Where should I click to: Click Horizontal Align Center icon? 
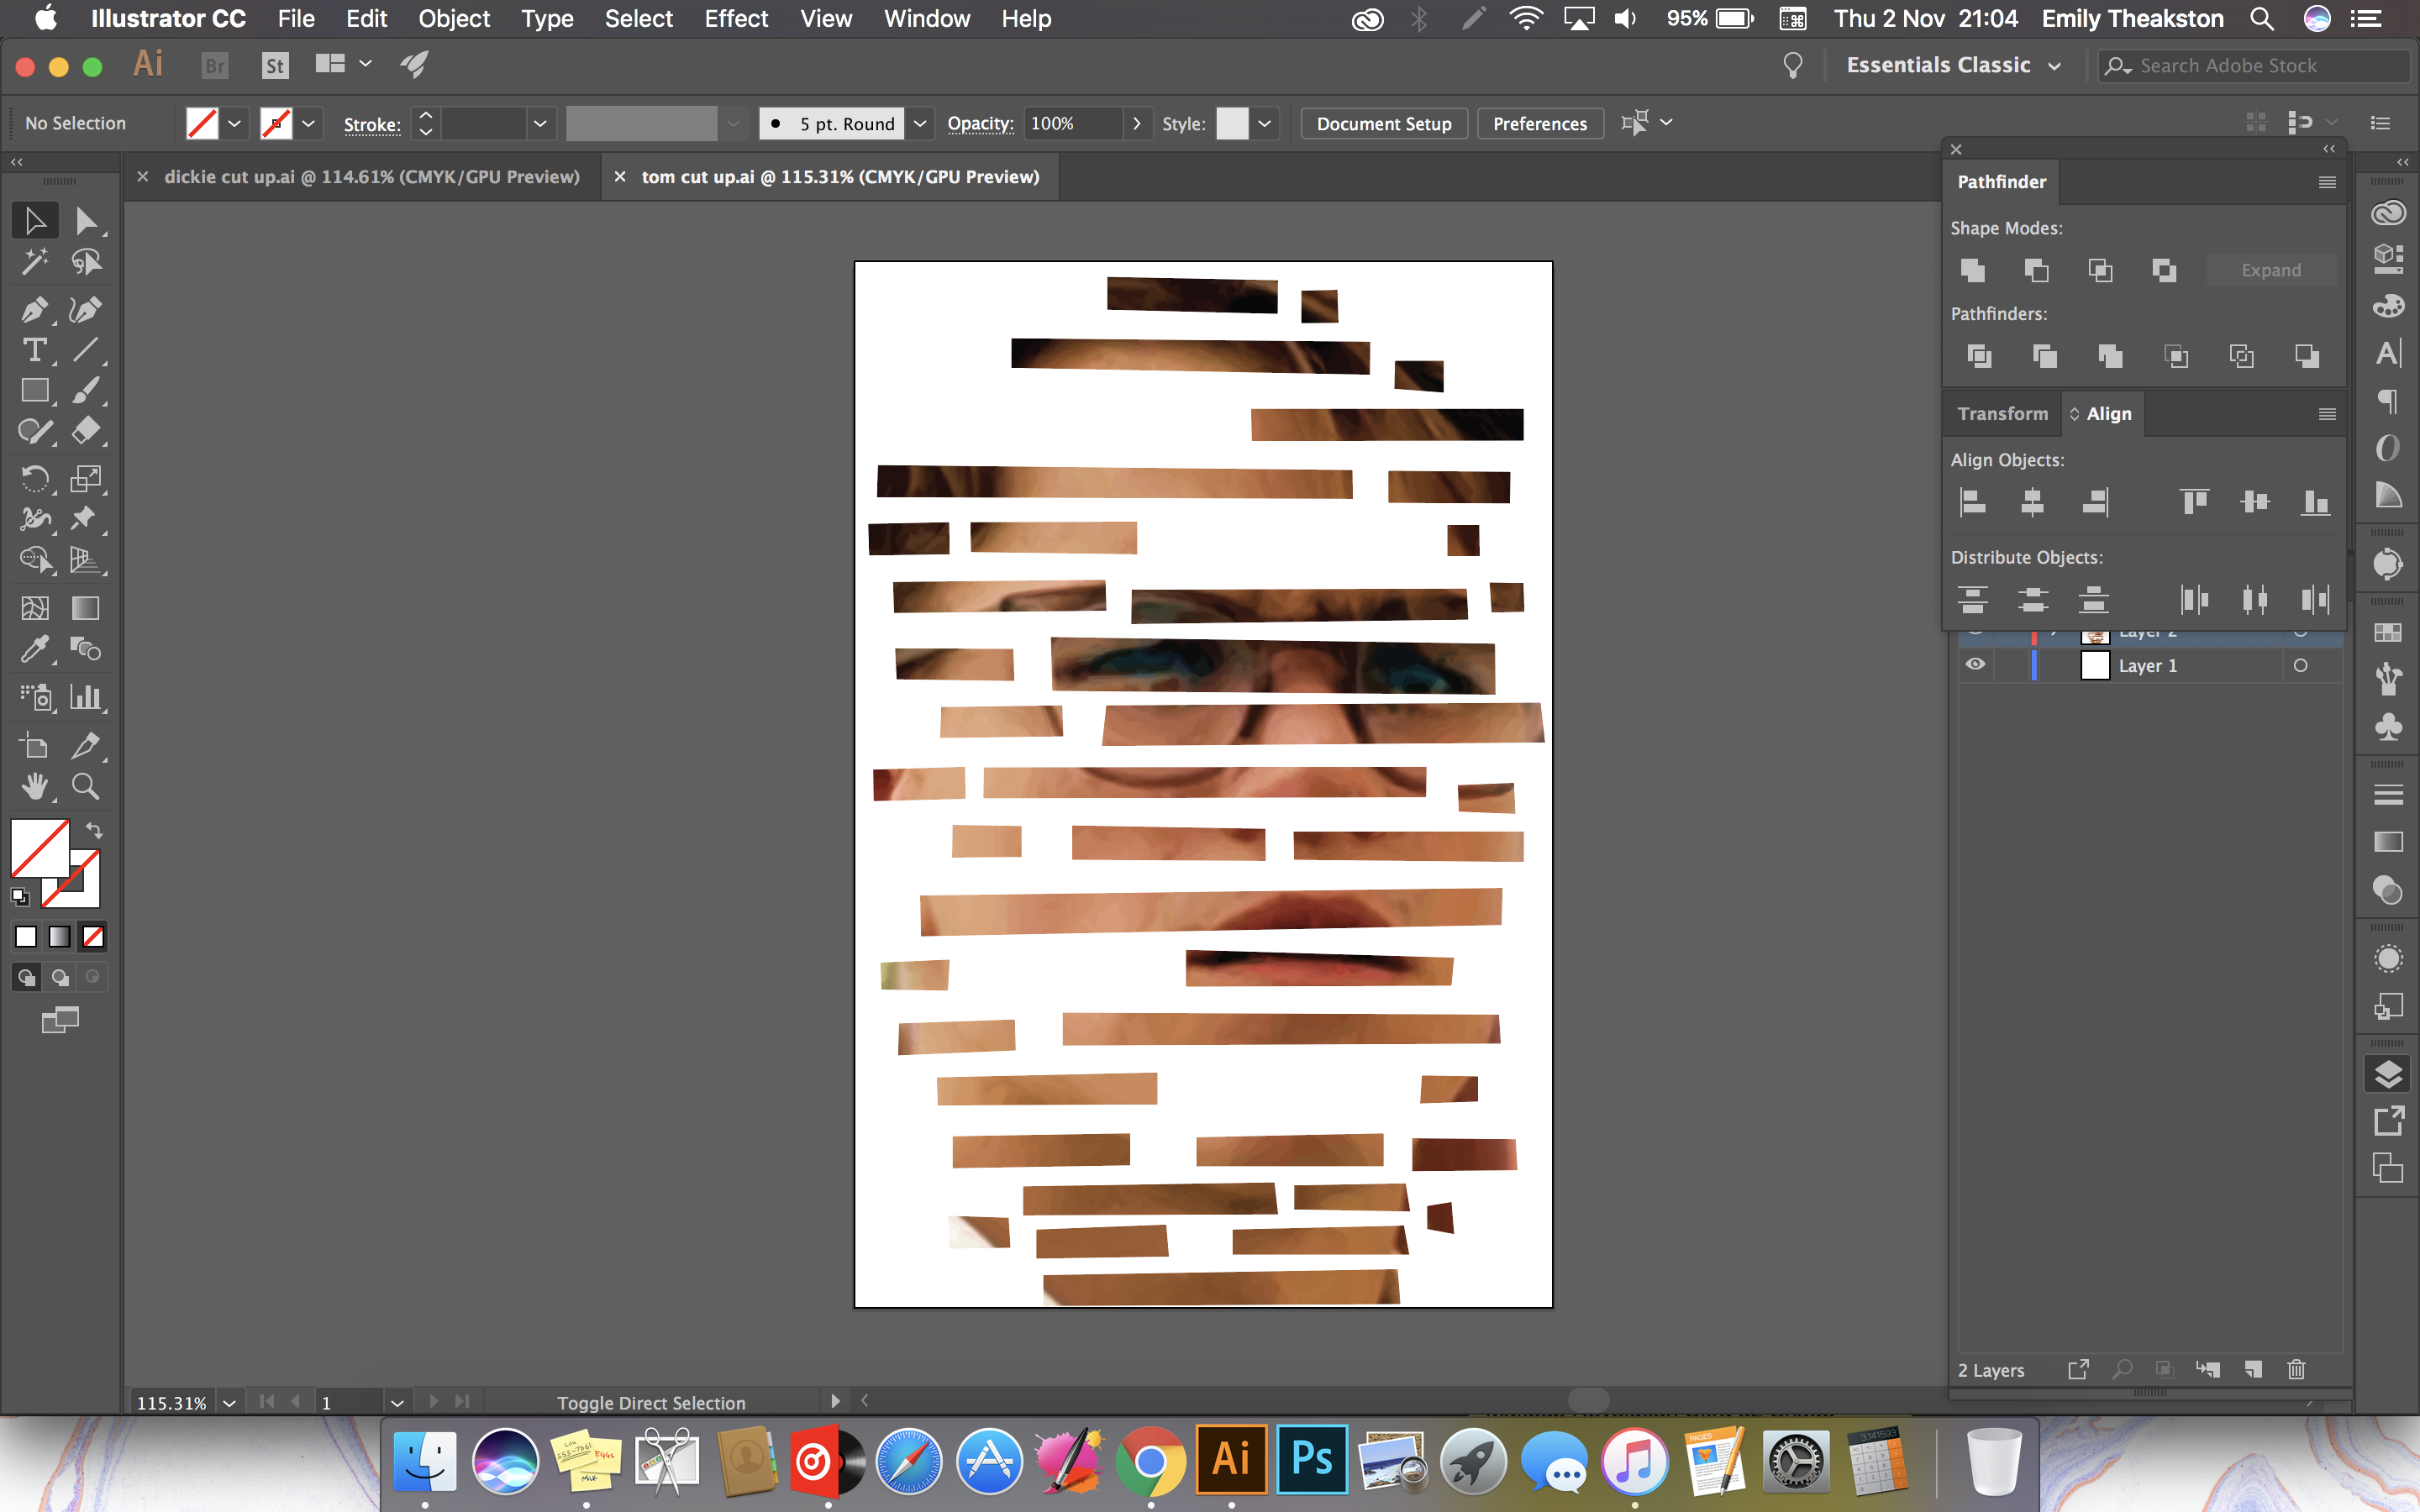click(2032, 502)
